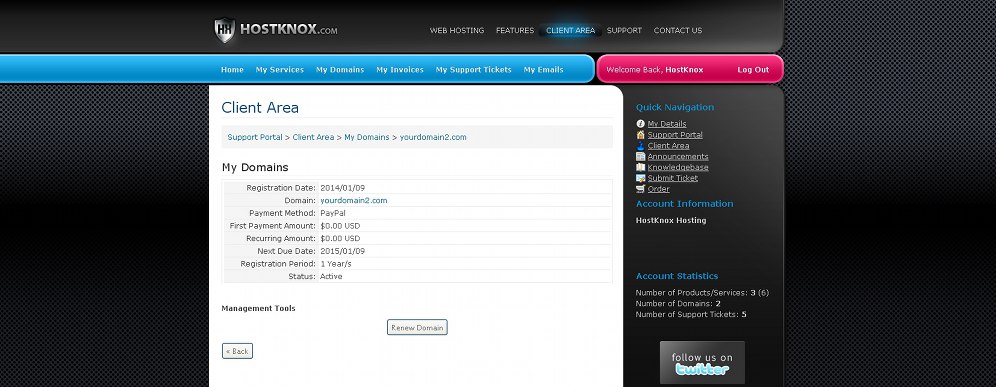Open the Features top menu item

tap(515, 31)
